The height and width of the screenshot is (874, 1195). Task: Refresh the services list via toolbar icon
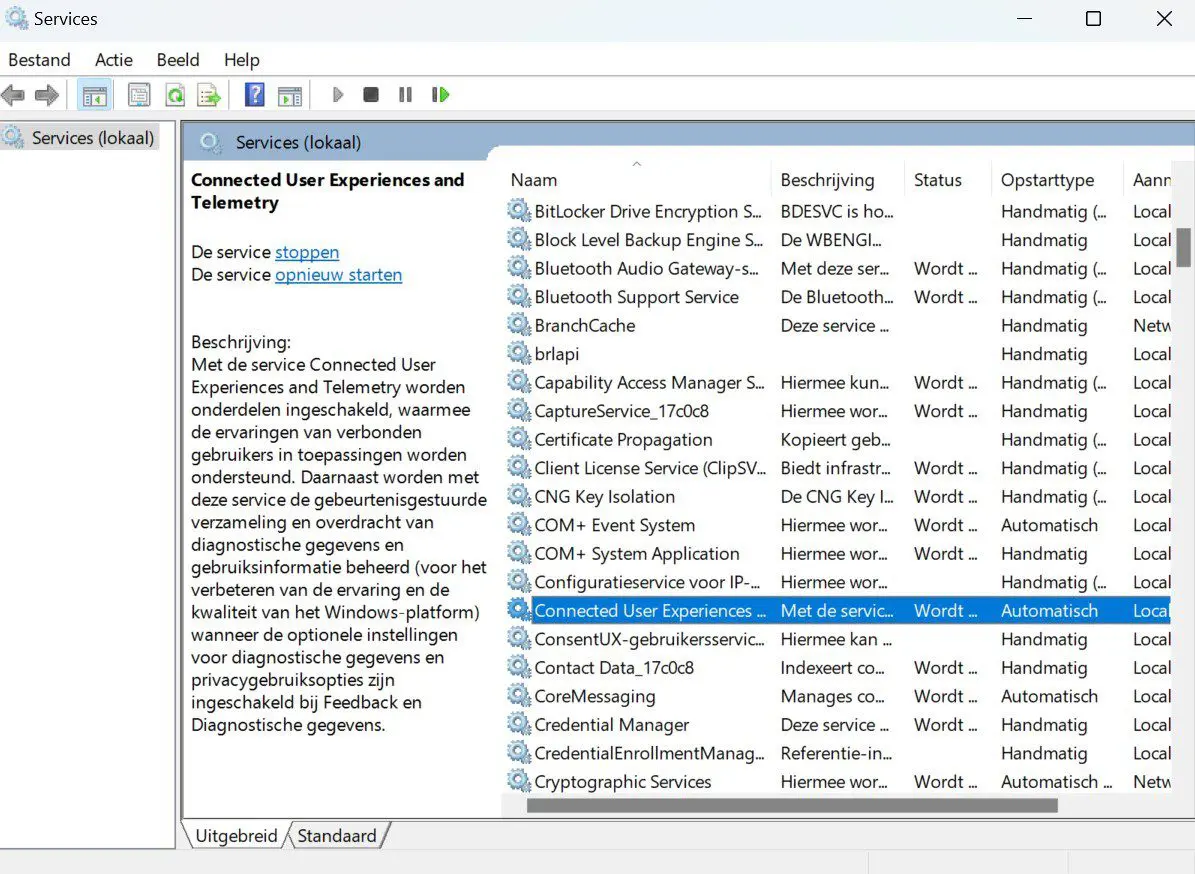pos(175,95)
